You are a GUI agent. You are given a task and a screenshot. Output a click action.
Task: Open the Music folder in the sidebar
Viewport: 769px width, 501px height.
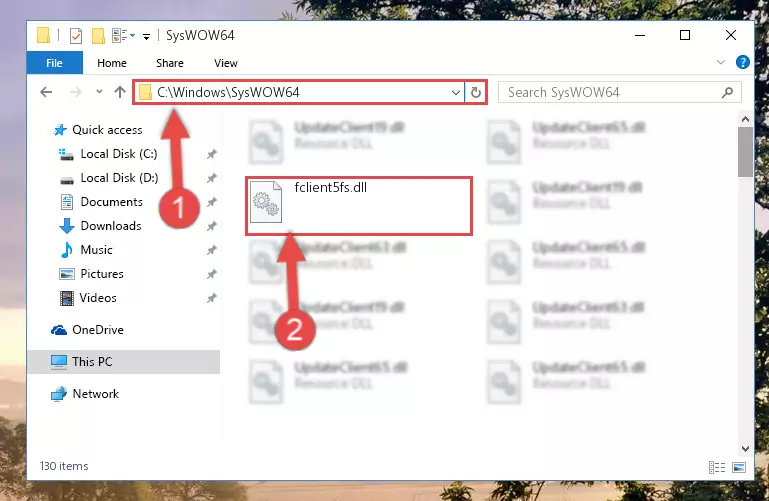97,250
